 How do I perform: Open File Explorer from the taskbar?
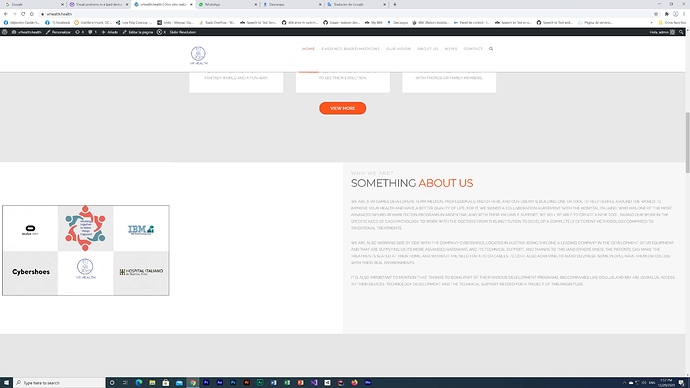pyautogui.click(x=152, y=383)
